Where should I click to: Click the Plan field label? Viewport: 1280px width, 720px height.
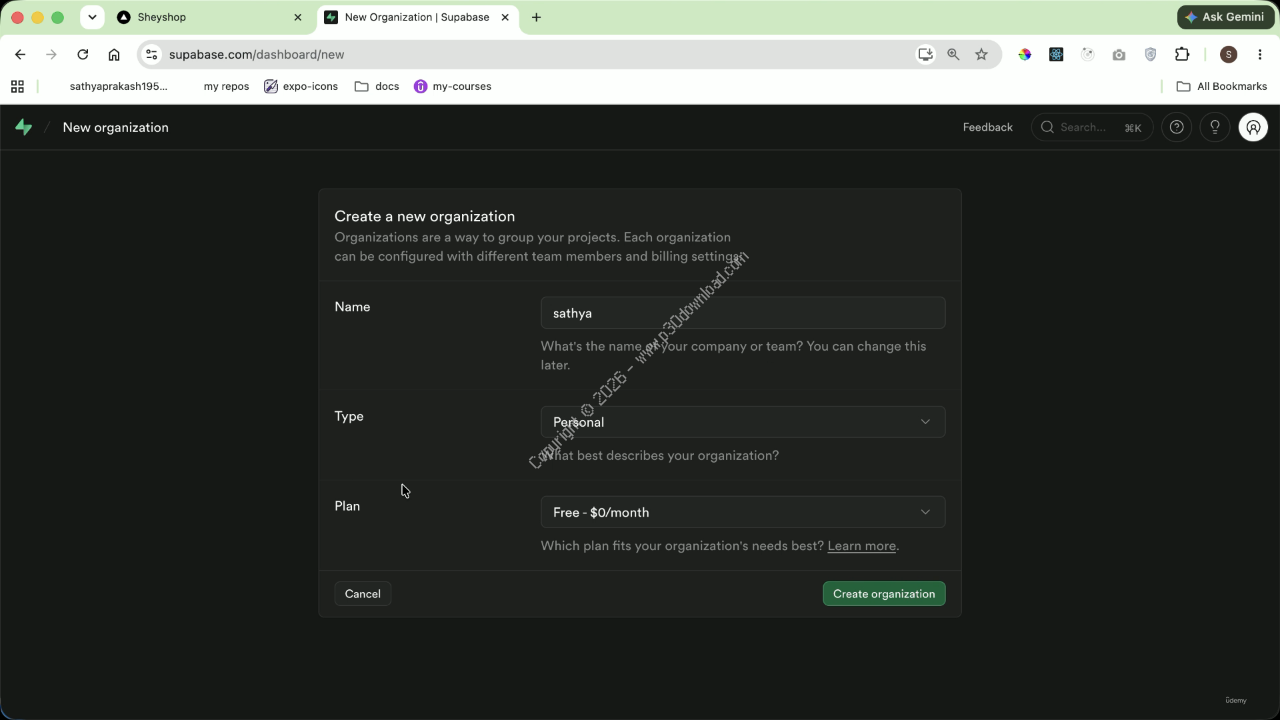(x=347, y=506)
